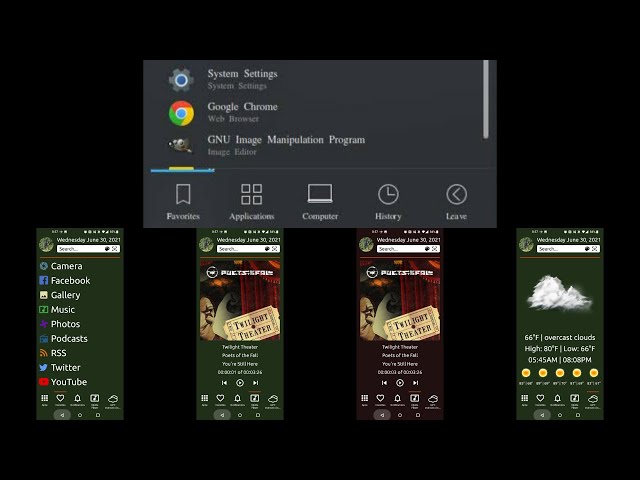Tap heart Favorites tab on app-list phone

60,400
